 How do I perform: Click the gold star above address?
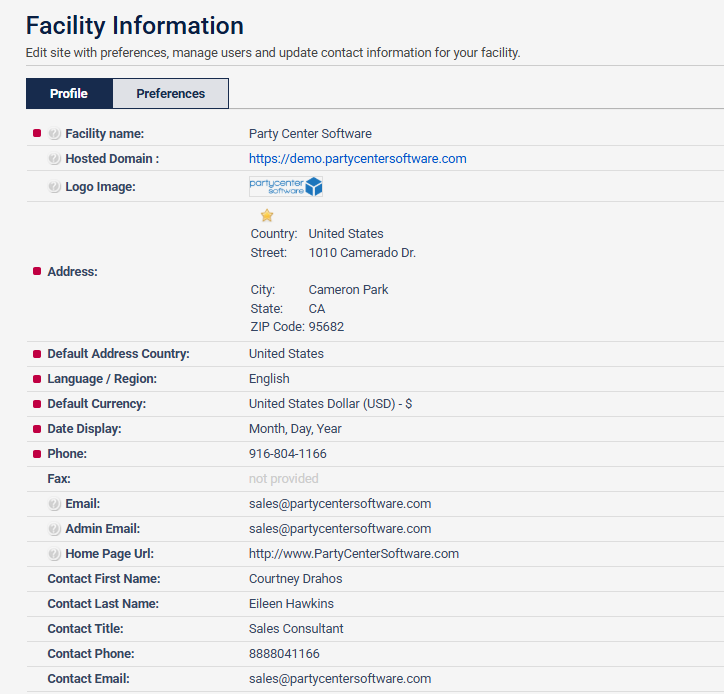click(x=267, y=215)
